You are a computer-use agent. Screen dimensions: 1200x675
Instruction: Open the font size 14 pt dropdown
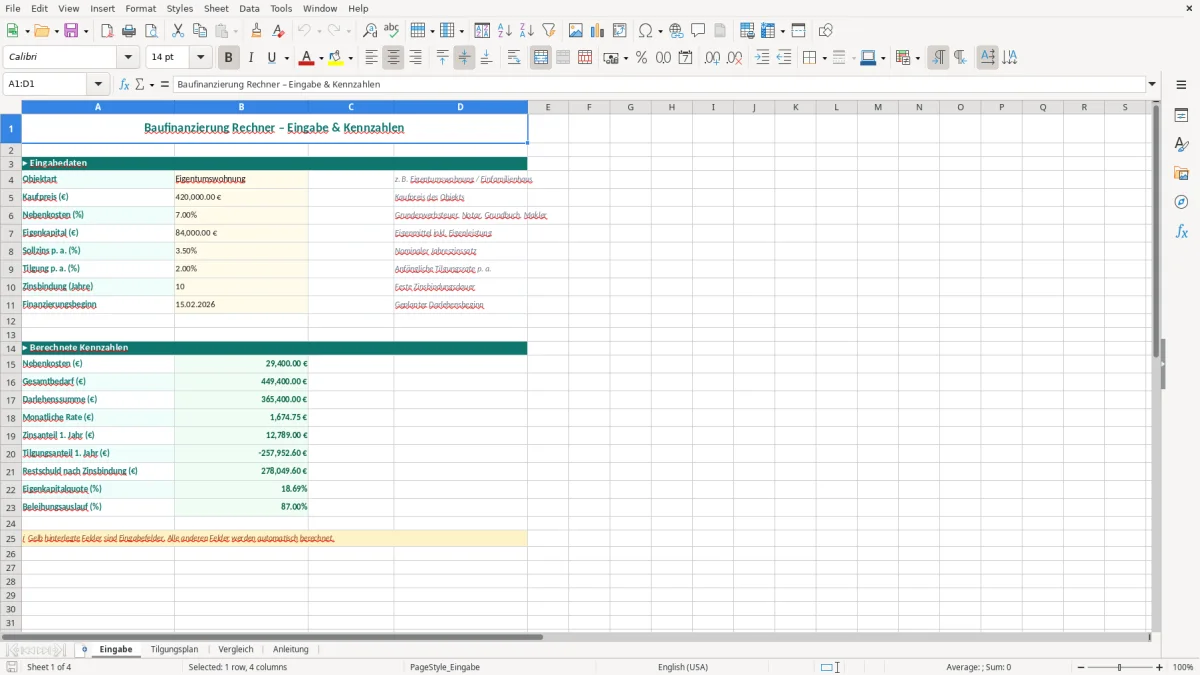pyautogui.click(x=200, y=58)
